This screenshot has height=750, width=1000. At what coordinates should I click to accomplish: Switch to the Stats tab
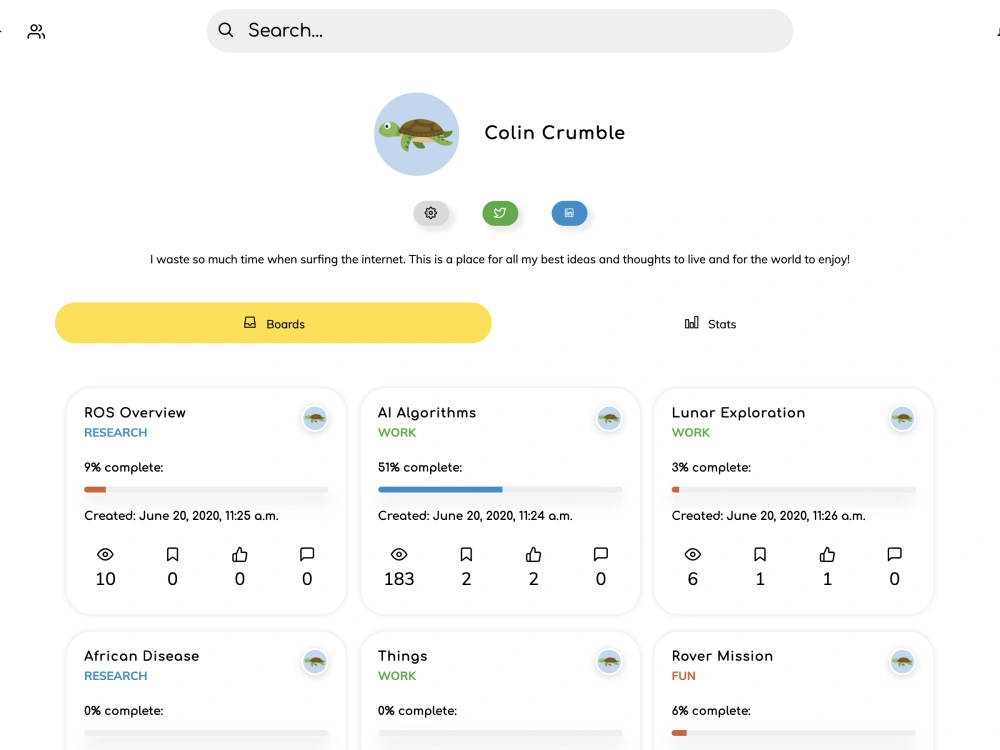tap(710, 323)
